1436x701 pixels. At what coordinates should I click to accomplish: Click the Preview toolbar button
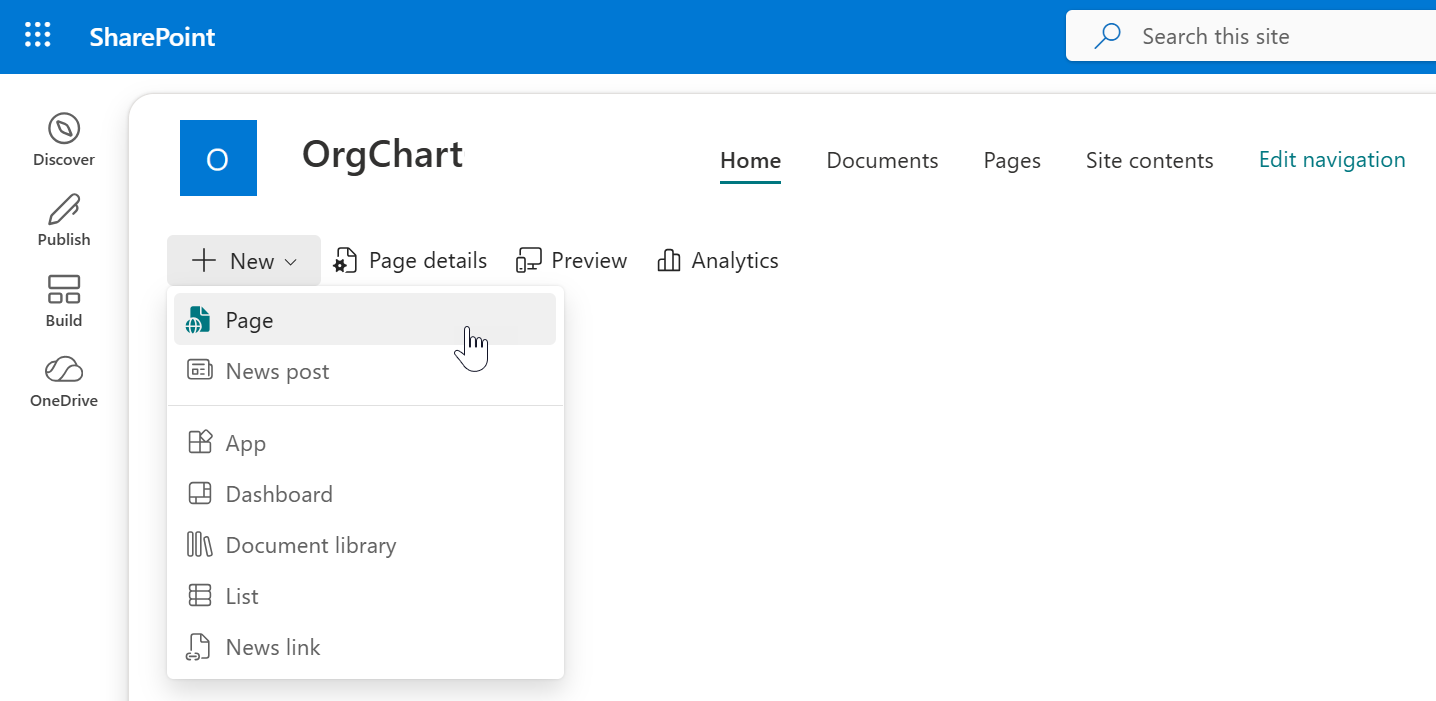coord(571,261)
